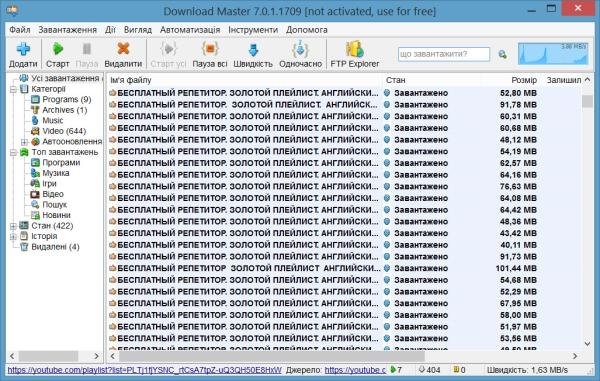Open the Файл menu
Screen dimensions: 600x381
pyautogui.click(x=20, y=30)
